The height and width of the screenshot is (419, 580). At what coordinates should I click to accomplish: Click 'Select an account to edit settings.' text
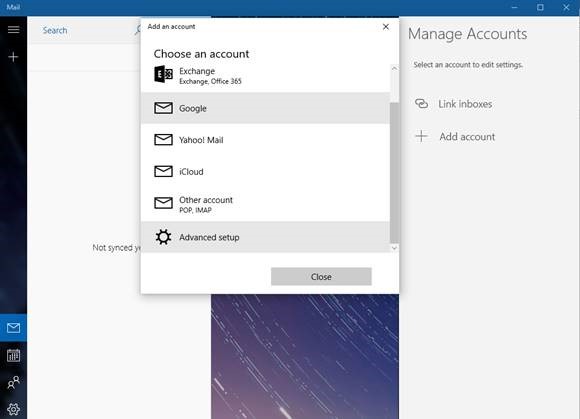[468, 65]
